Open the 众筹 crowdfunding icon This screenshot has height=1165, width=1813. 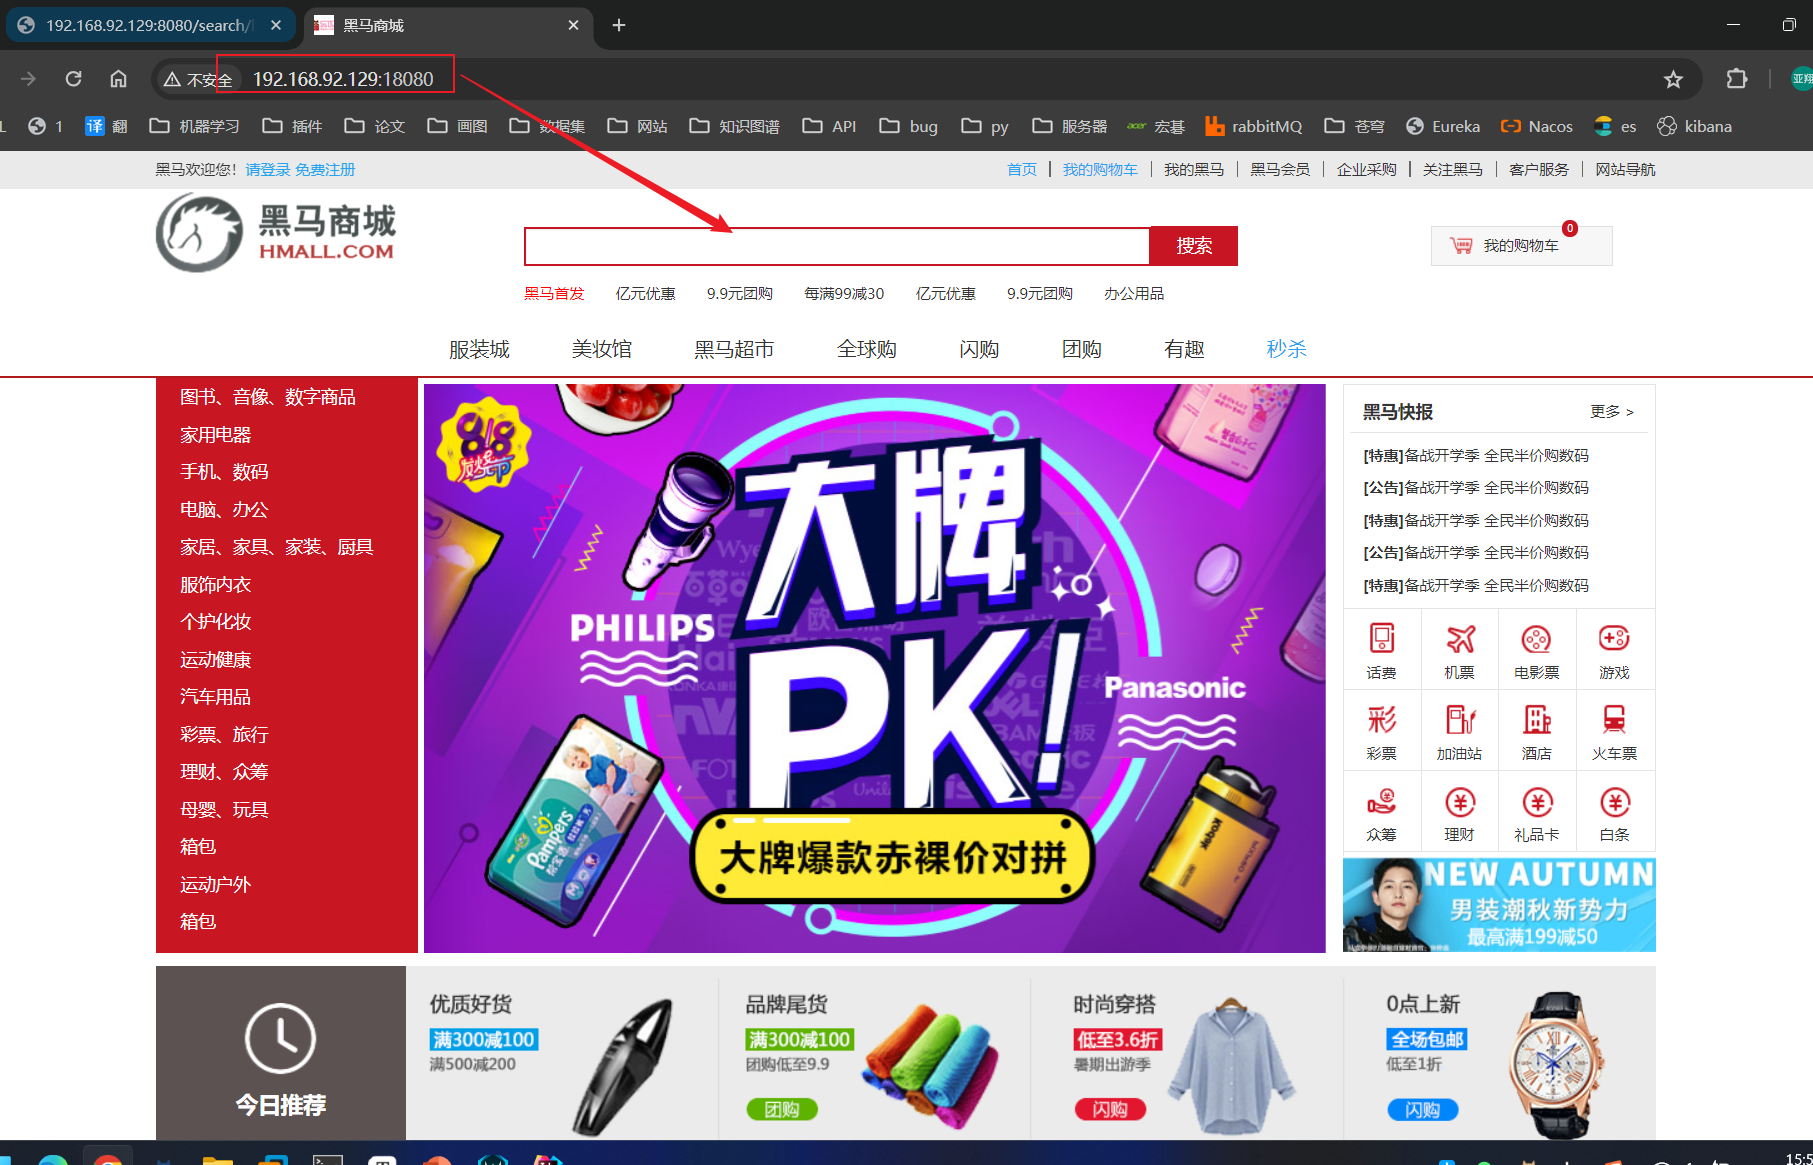click(x=1382, y=801)
